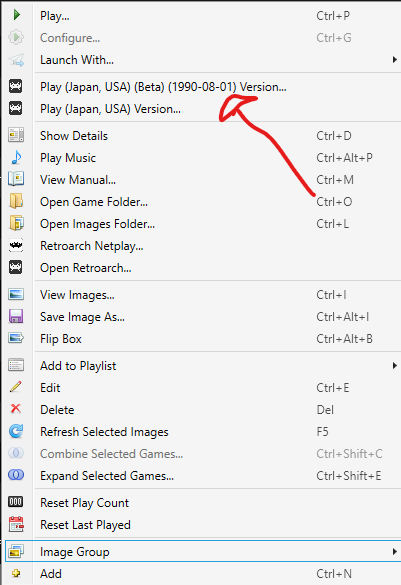This screenshot has width=401, height=585.
Task: Expand the Launch With submenu arrow
Action: (x=395, y=60)
